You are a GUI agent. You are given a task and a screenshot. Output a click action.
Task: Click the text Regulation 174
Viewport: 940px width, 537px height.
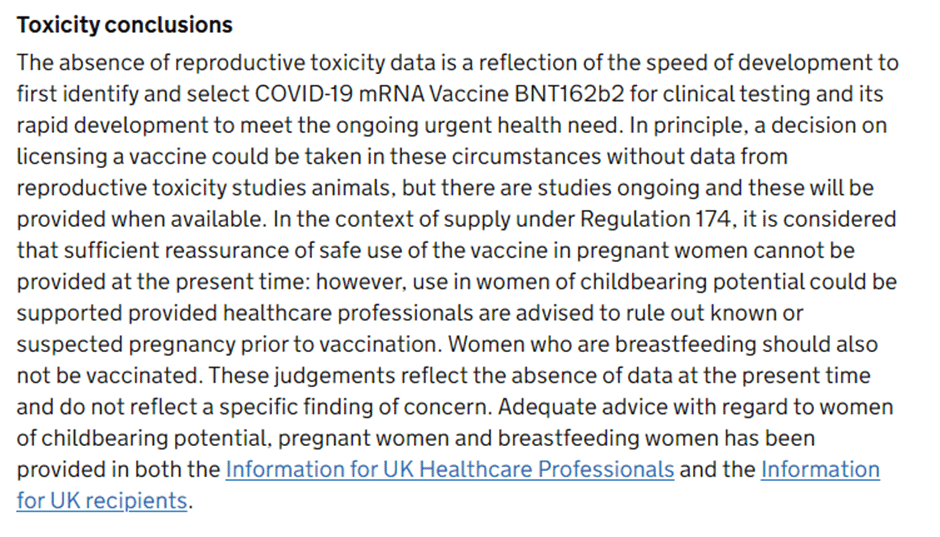point(656,219)
